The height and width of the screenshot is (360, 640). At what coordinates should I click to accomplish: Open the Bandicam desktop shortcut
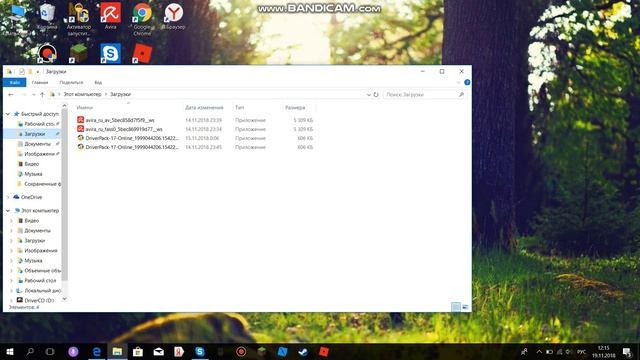pyautogui.click(x=47, y=53)
